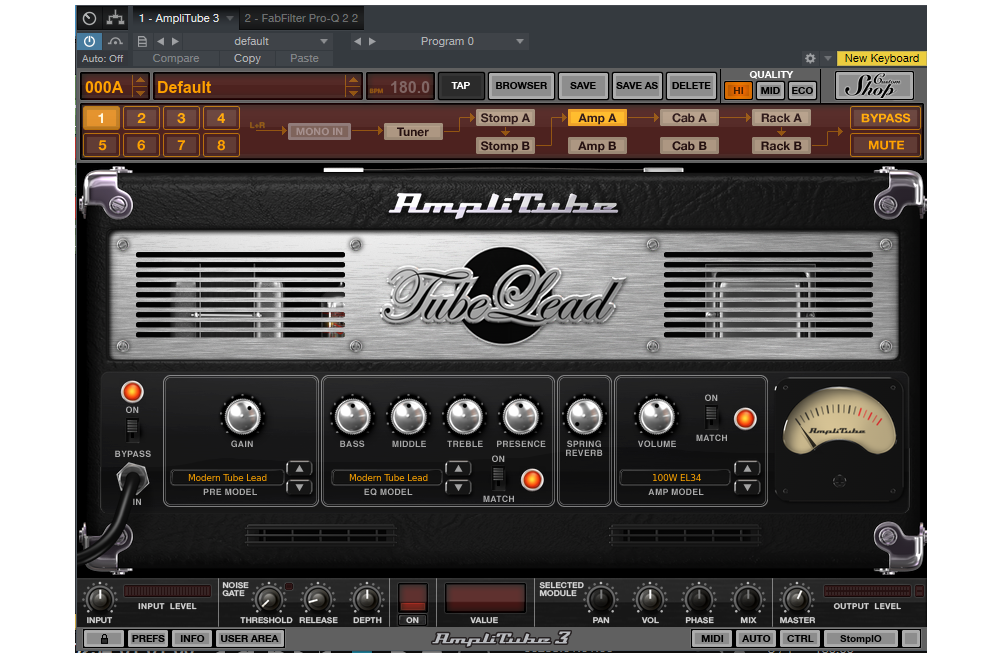The width and height of the screenshot is (986, 653).
Task: Select routing preset number 5
Action: pos(101,145)
